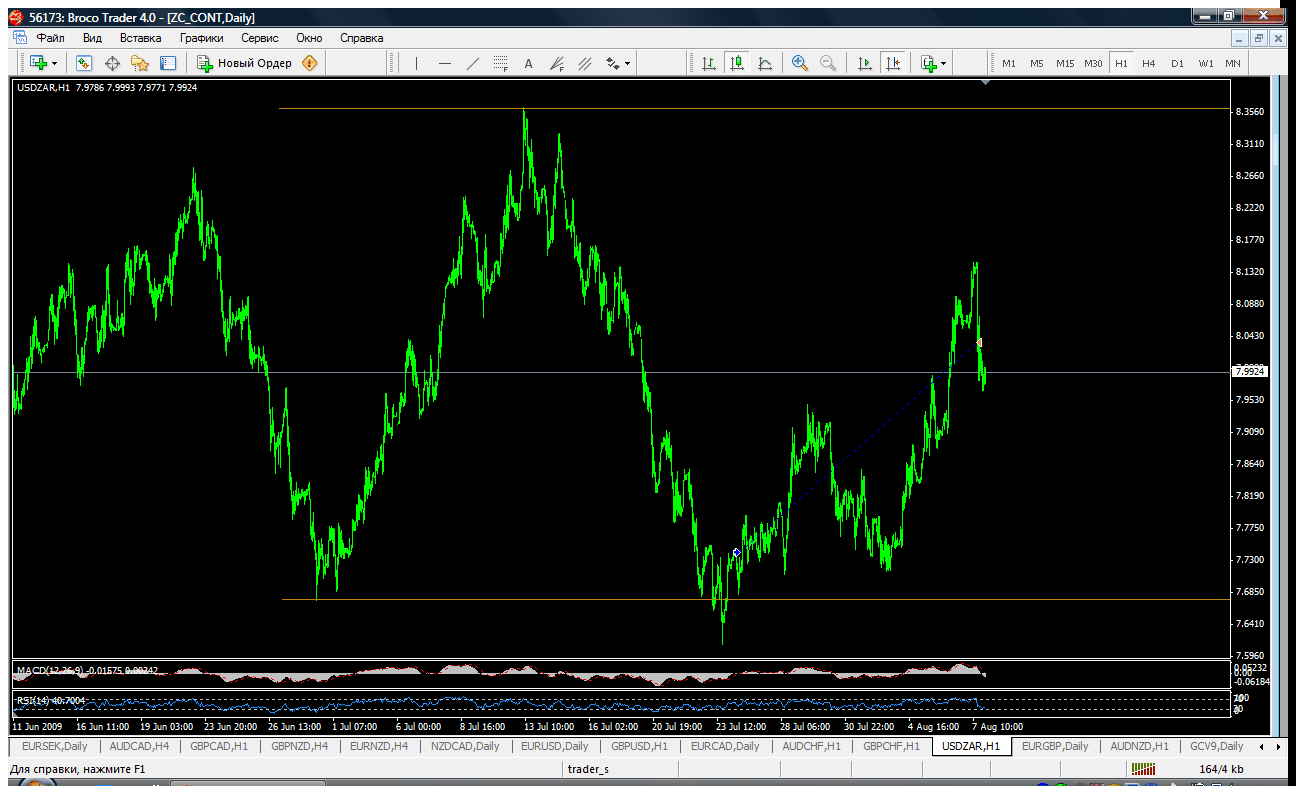Set timeframe to M5
The width and height of the screenshot is (1296, 786).
1037,63
